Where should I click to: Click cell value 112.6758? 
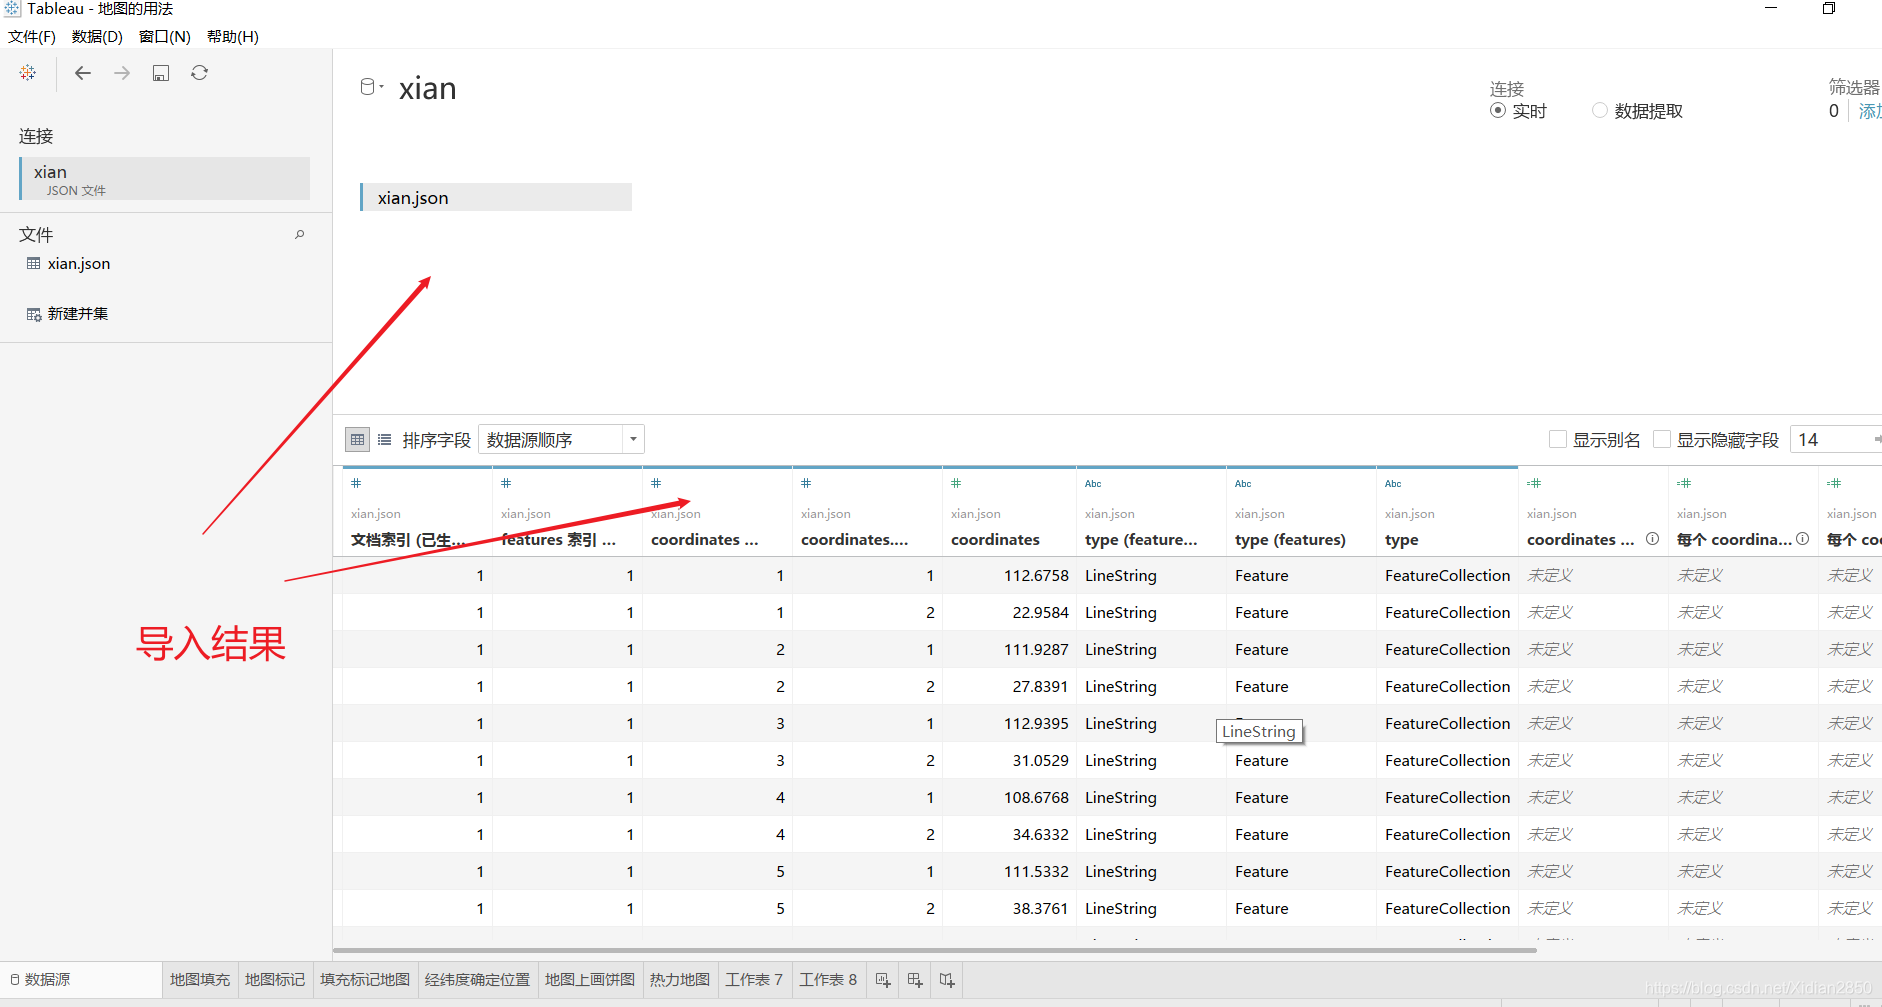pos(1036,576)
